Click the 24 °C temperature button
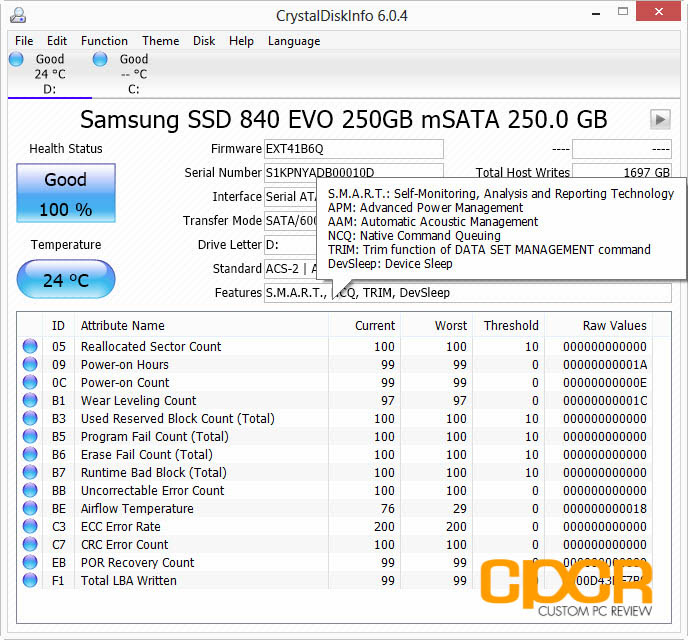Image resolution: width=688 pixels, height=640 pixels. [x=66, y=279]
